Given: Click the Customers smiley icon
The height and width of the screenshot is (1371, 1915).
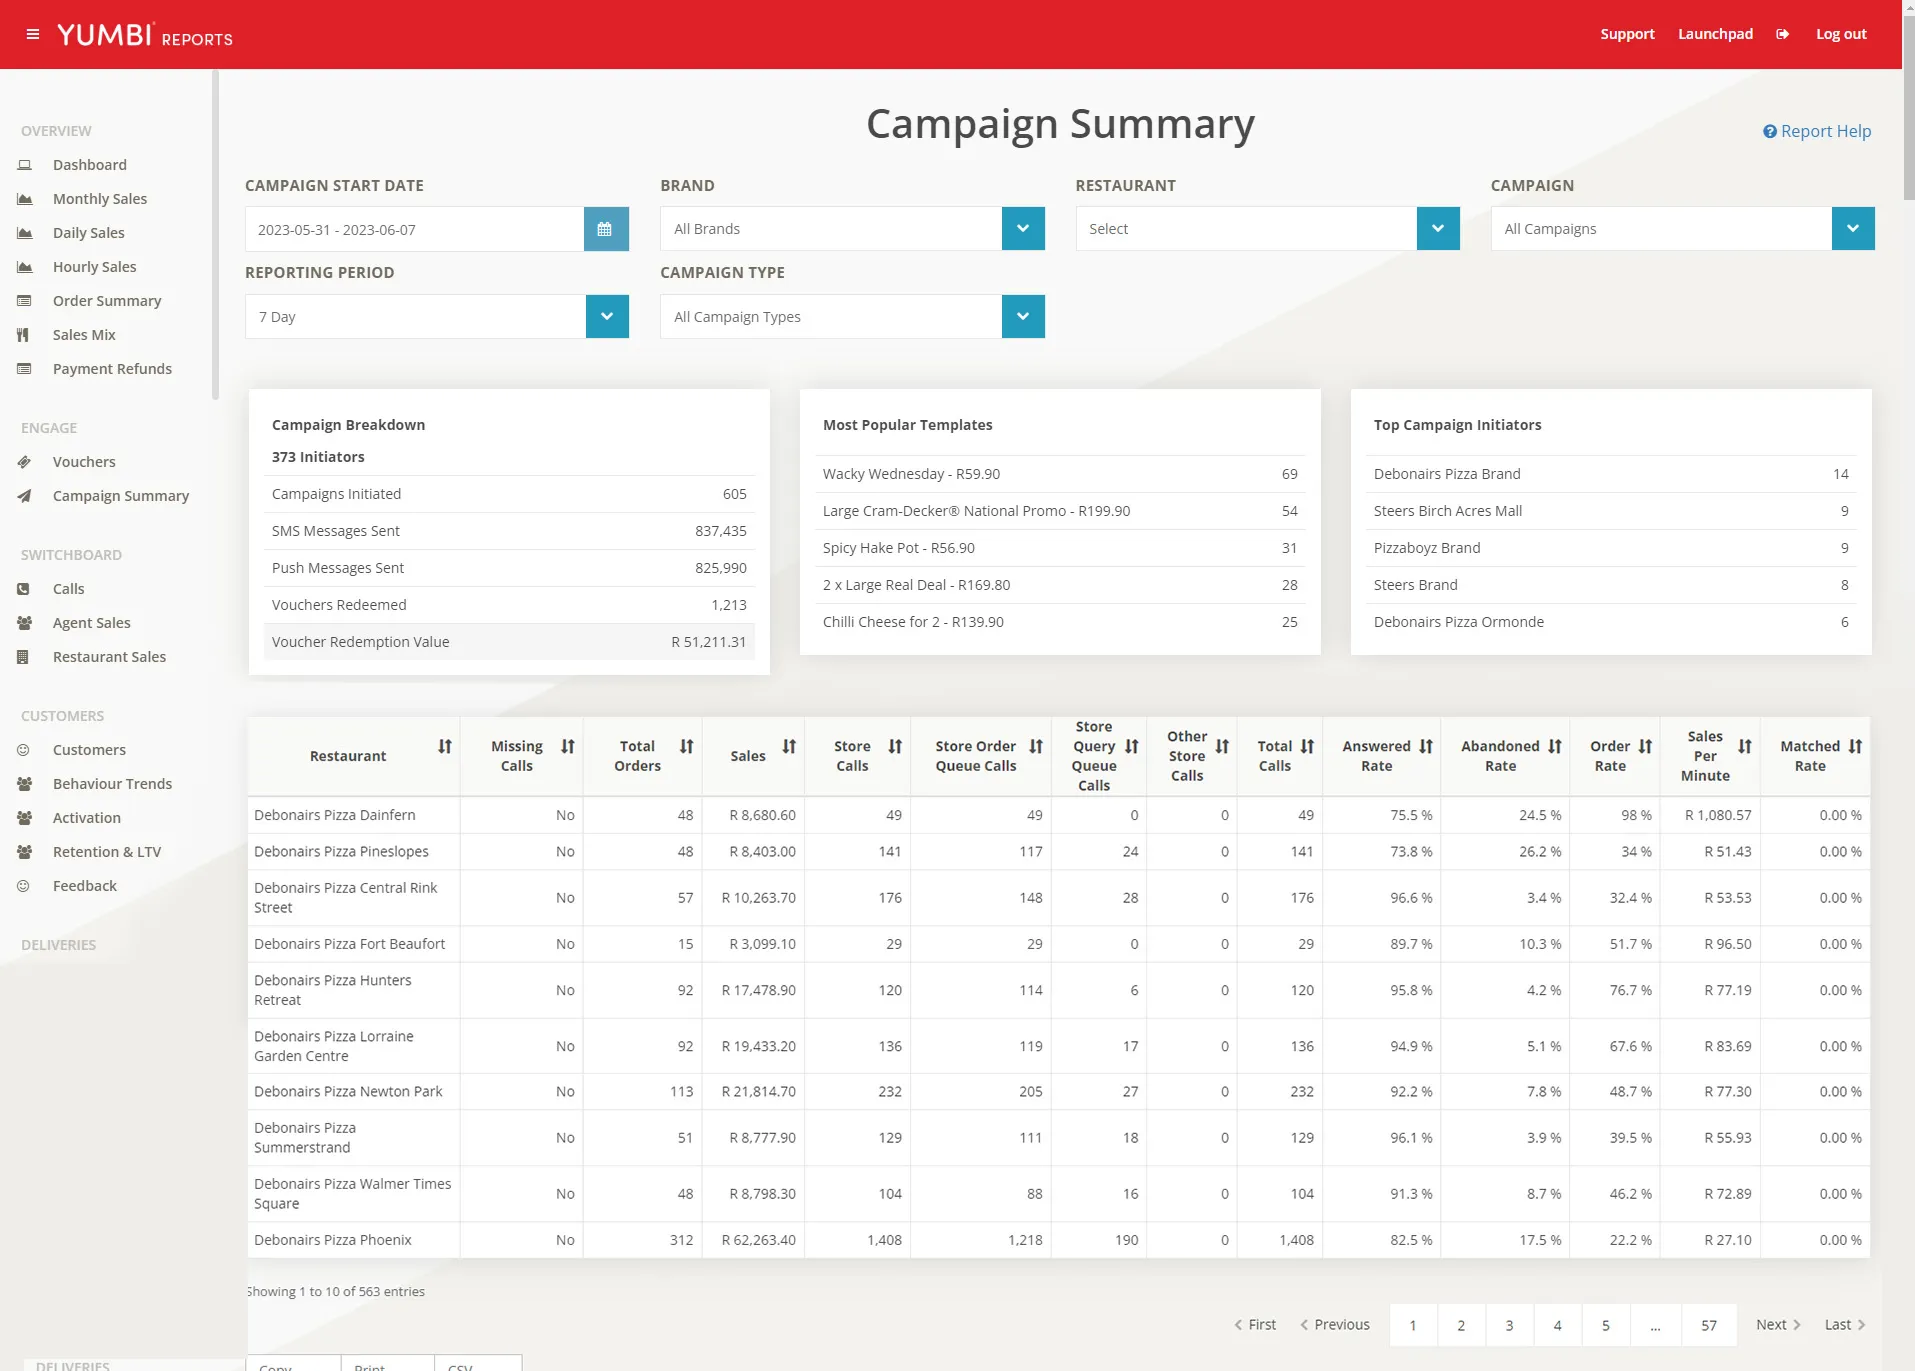Looking at the screenshot, I should [x=23, y=750].
